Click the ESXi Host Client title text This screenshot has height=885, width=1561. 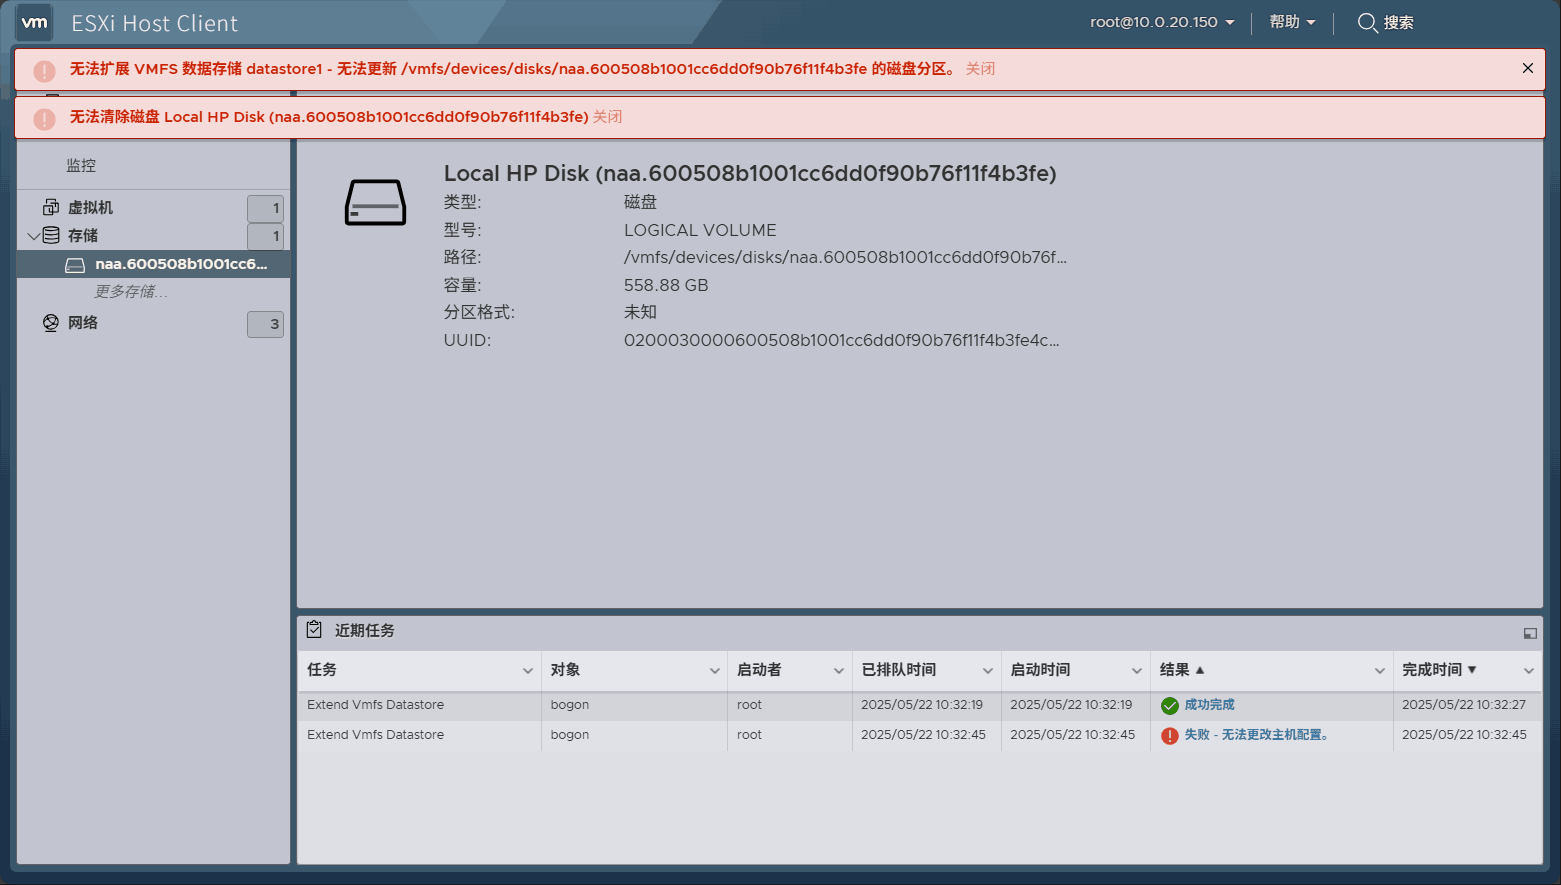click(x=155, y=23)
